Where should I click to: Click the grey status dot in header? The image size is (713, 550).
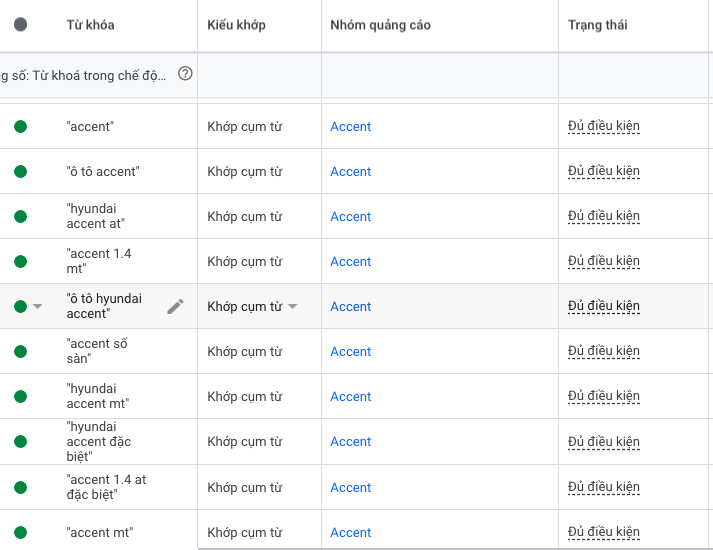click(x=21, y=25)
